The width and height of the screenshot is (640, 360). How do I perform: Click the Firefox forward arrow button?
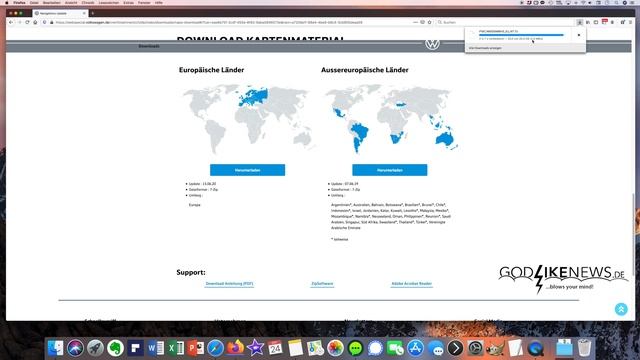[x=19, y=22]
